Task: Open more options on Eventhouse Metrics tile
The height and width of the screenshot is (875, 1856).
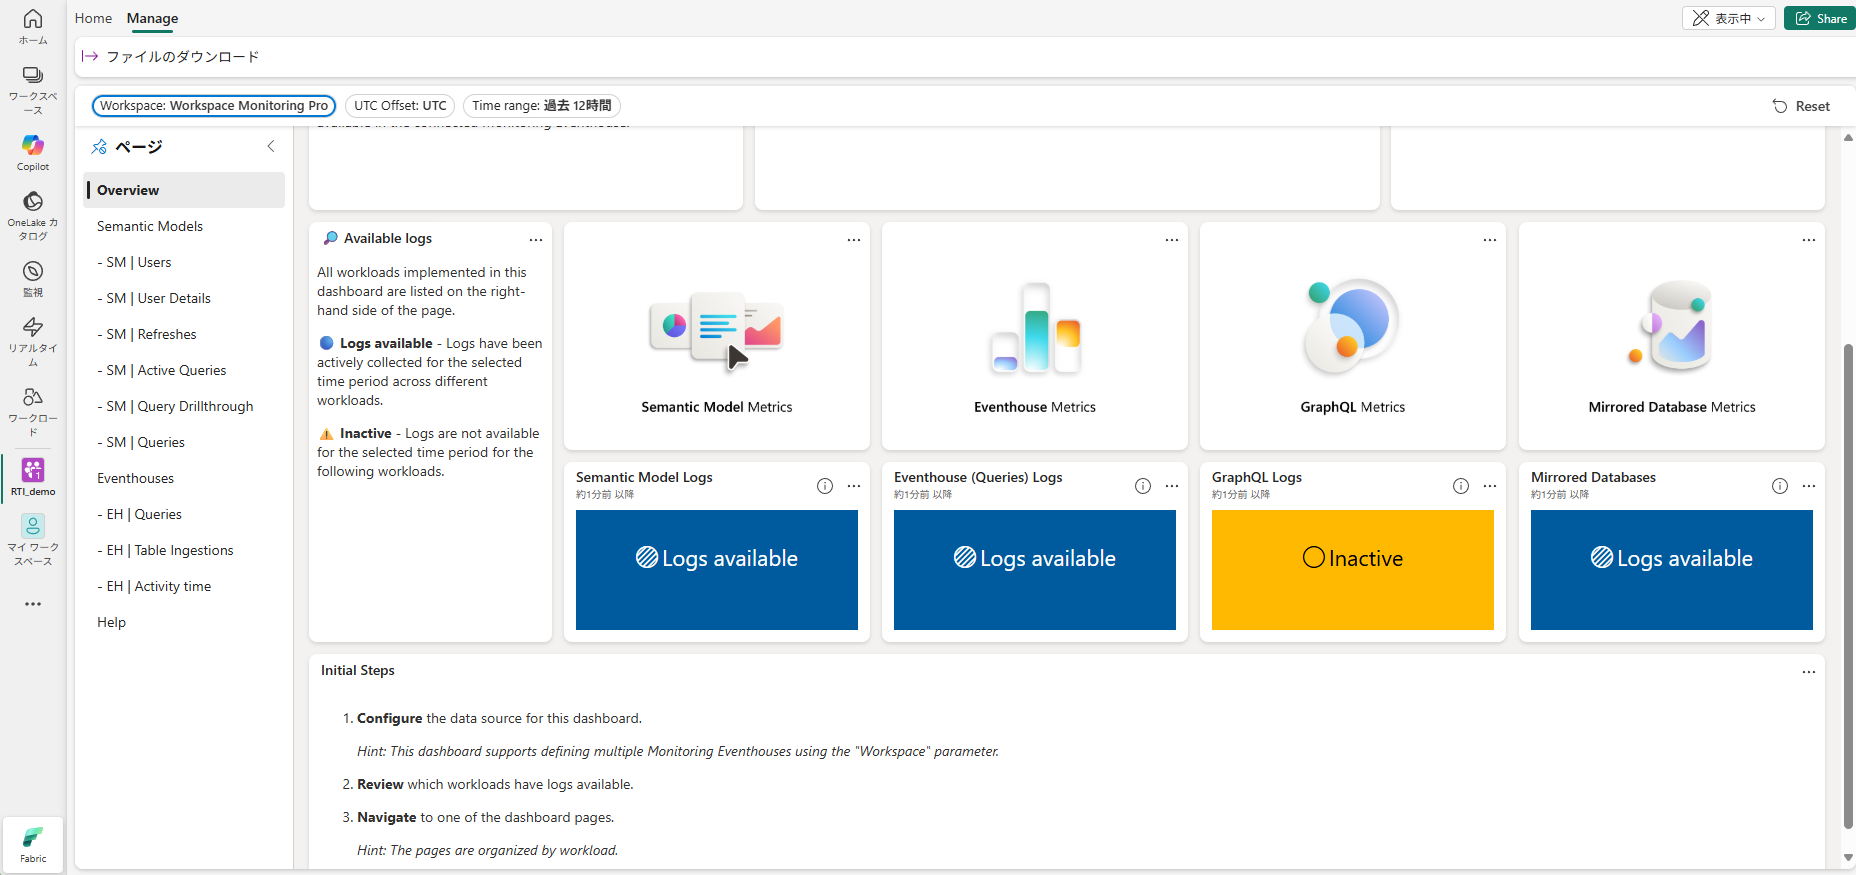Action: tap(1172, 240)
